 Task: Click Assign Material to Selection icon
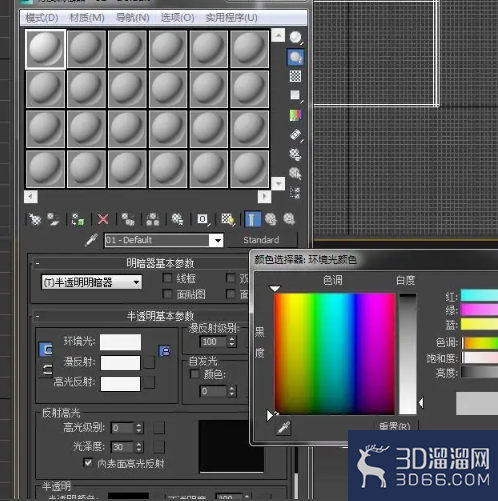78,220
